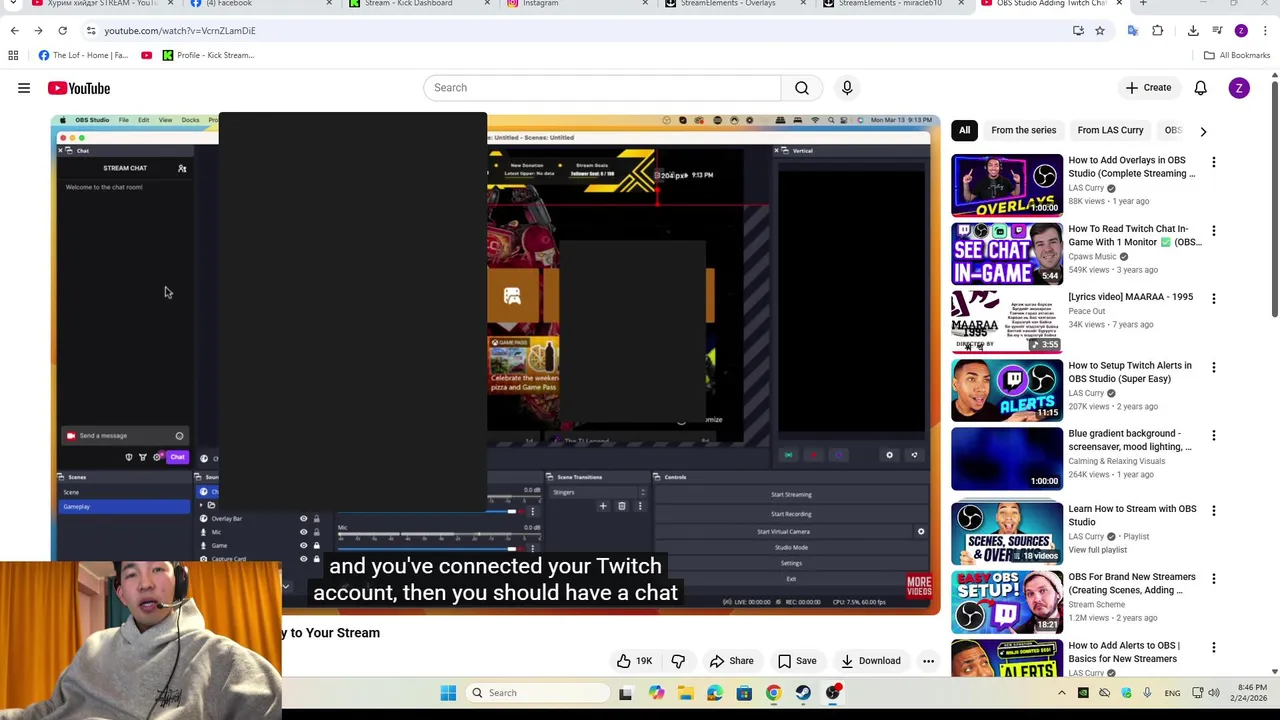1280x720 pixels.
Task: Open options for Learn How to Stream playlist
Action: click(1214, 510)
